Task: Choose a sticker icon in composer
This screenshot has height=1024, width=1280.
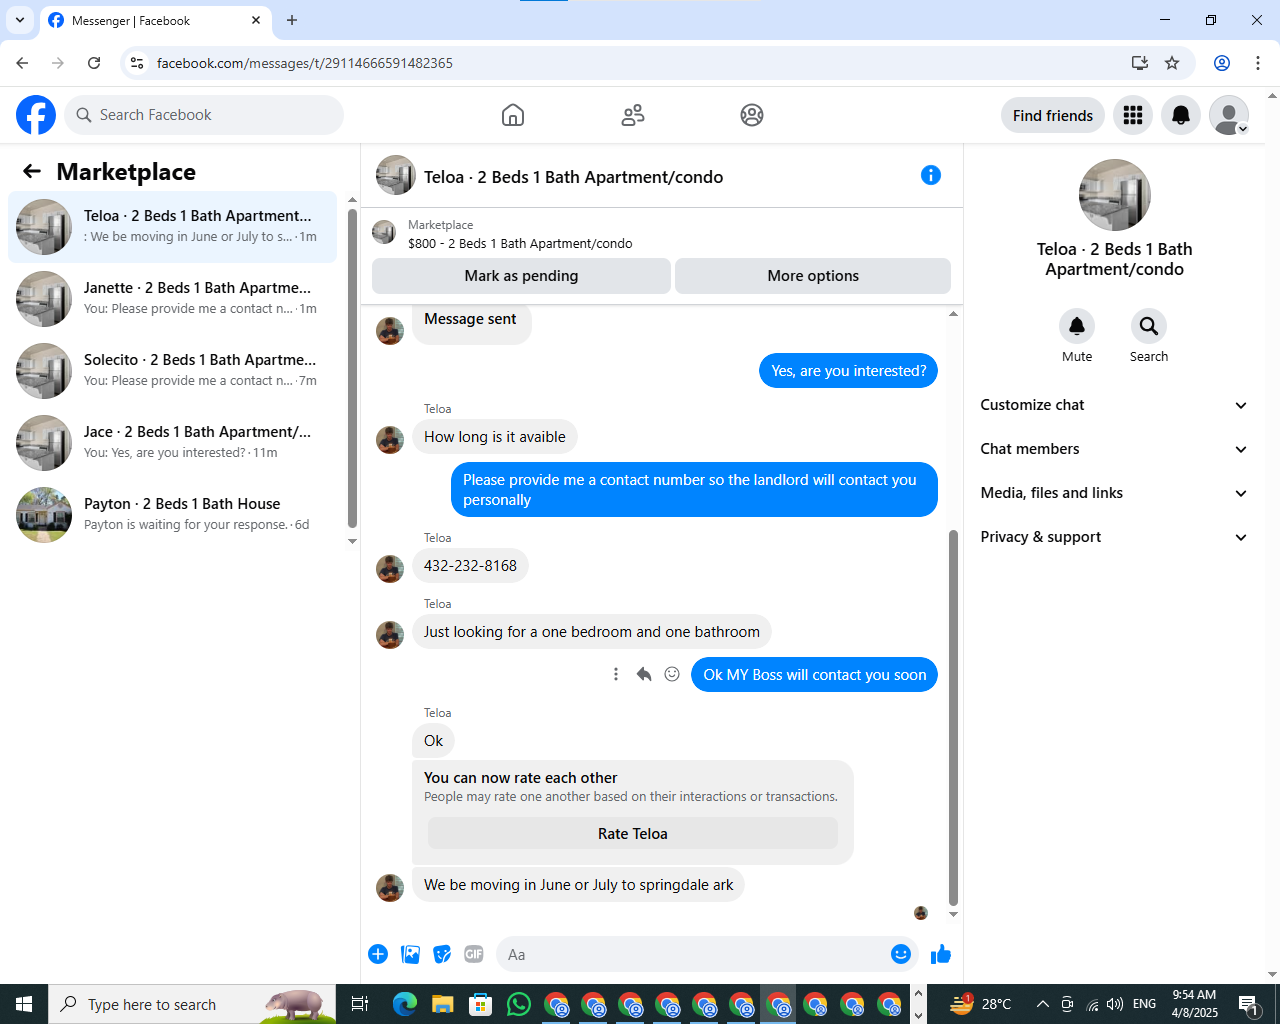Action: coord(442,954)
